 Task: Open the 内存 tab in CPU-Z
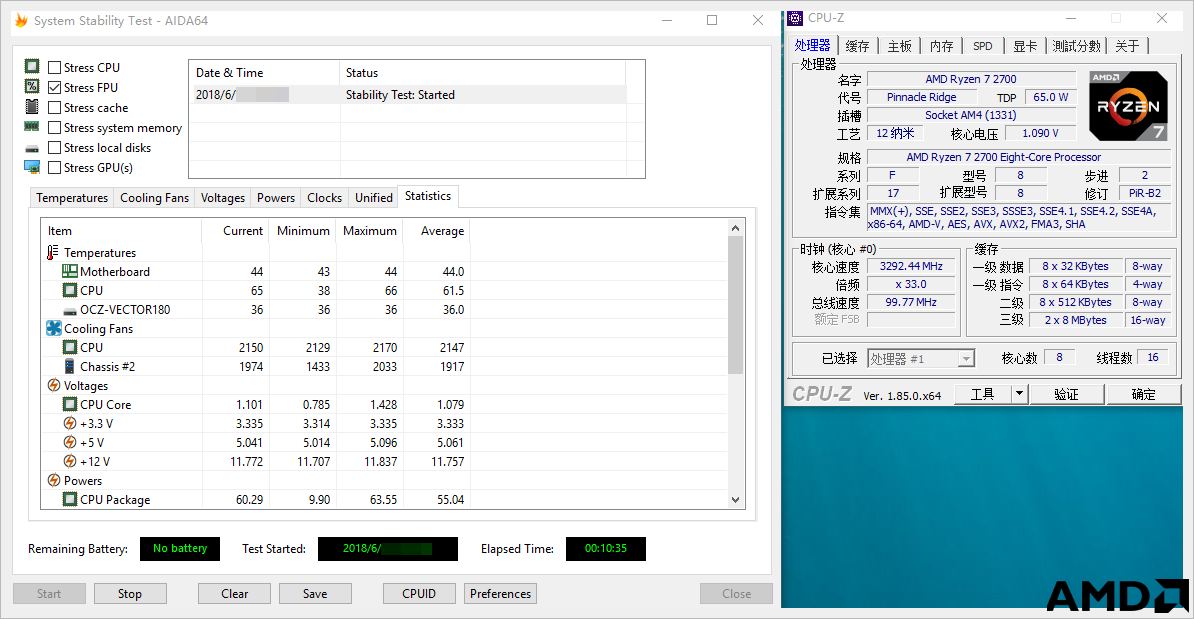point(942,46)
